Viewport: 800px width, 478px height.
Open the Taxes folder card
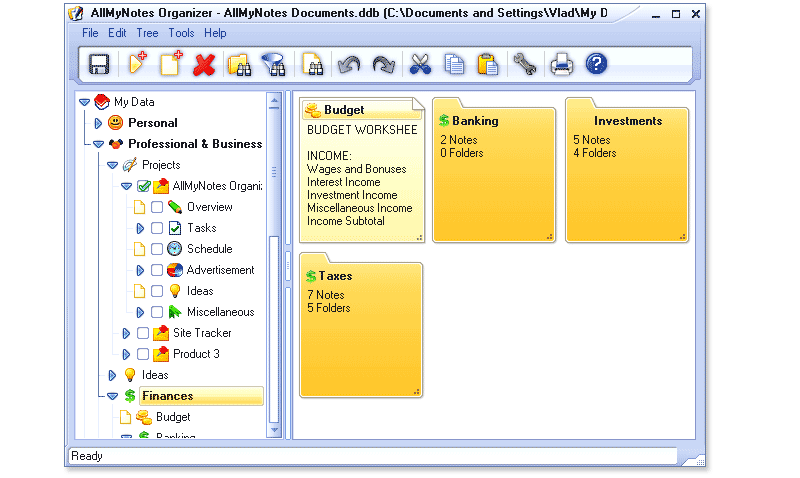pyautogui.click(x=361, y=325)
